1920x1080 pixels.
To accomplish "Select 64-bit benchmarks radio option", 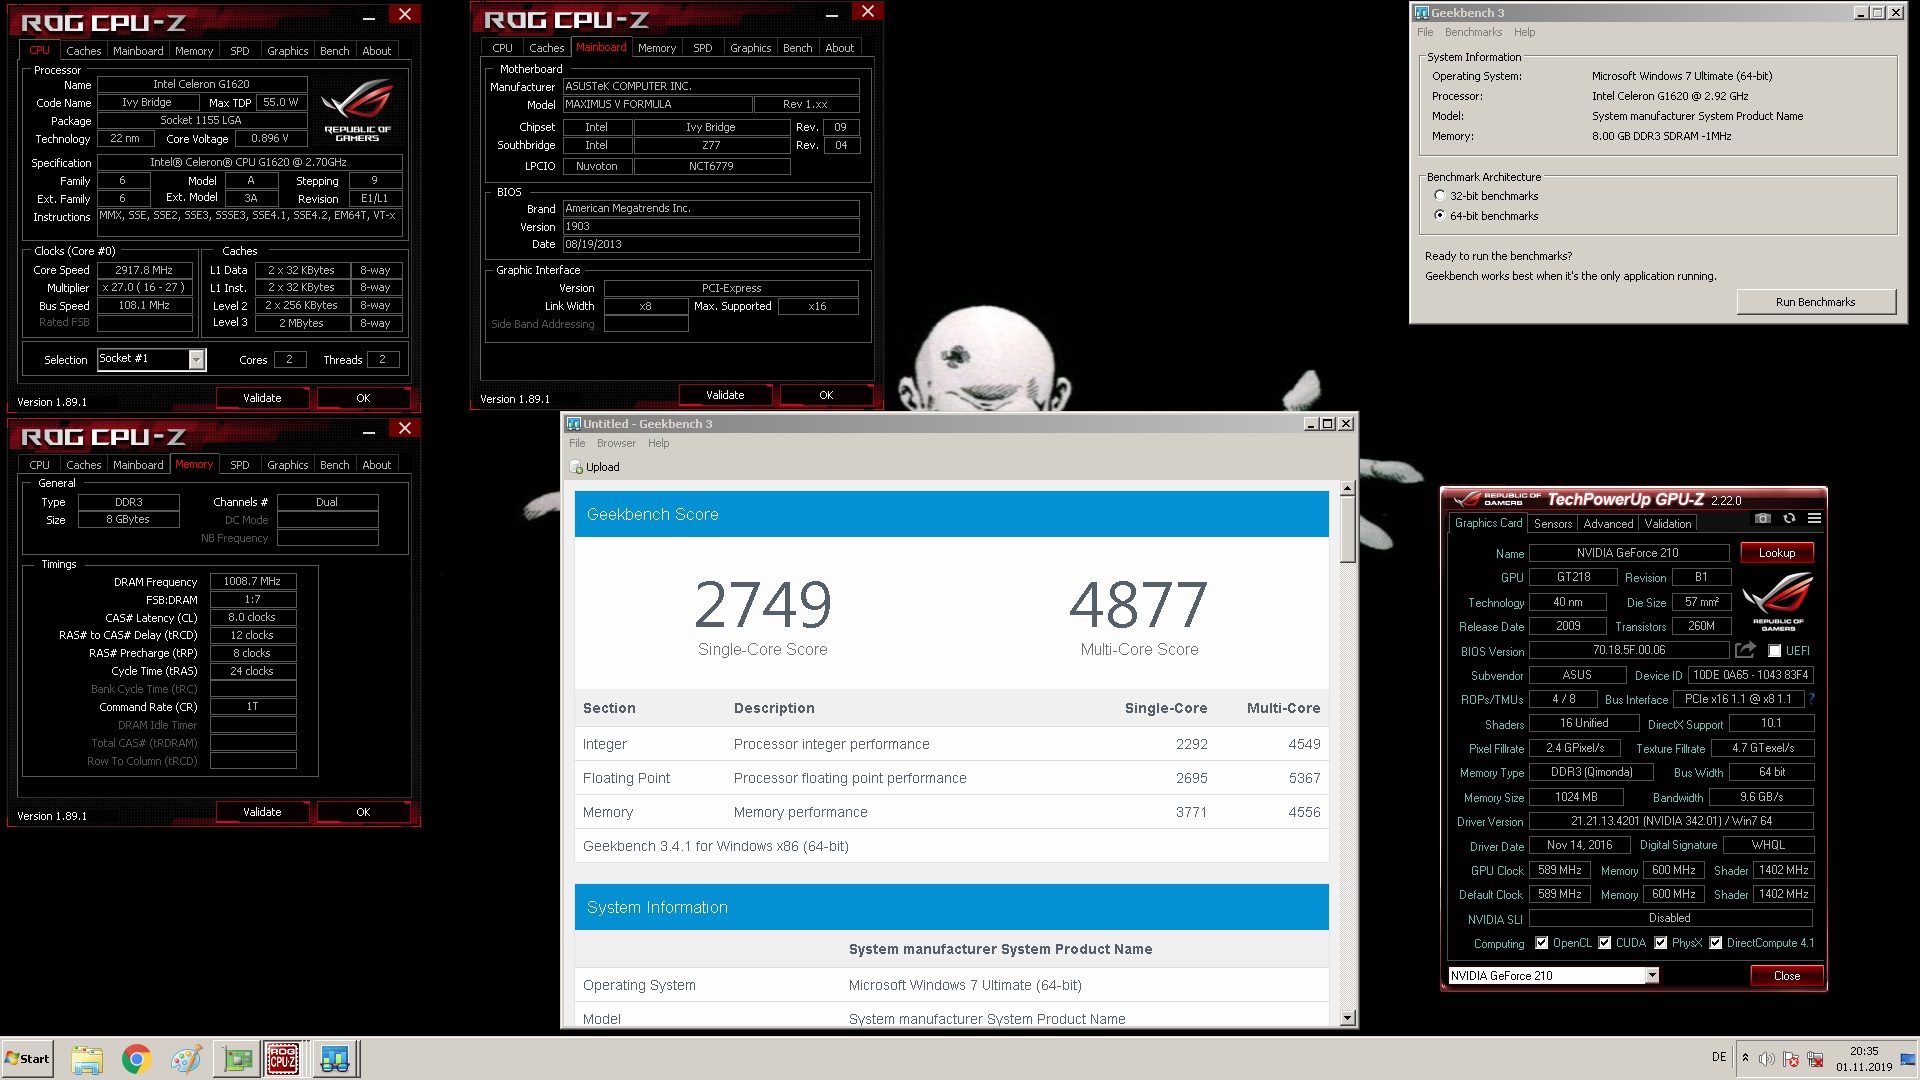I will (1439, 215).
